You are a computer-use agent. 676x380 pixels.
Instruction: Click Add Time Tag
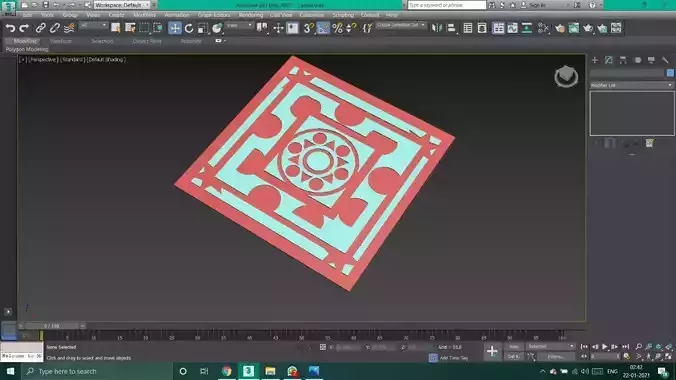(x=454, y=358)
